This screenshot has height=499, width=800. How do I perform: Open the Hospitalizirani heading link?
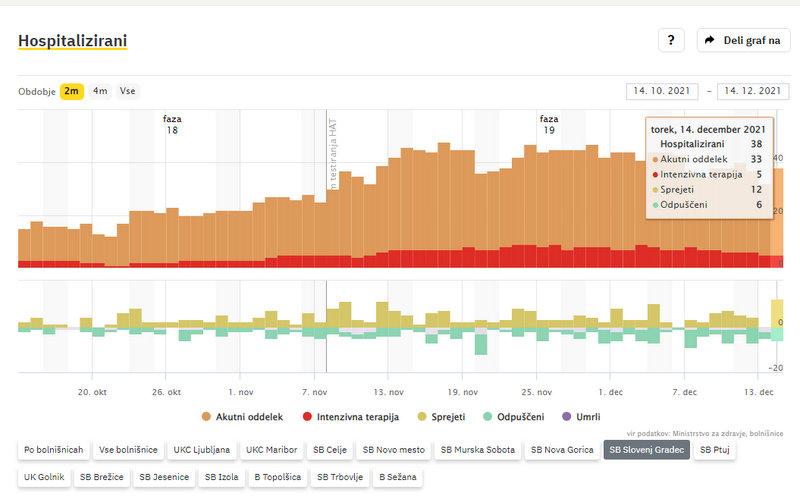pos(72,40)
